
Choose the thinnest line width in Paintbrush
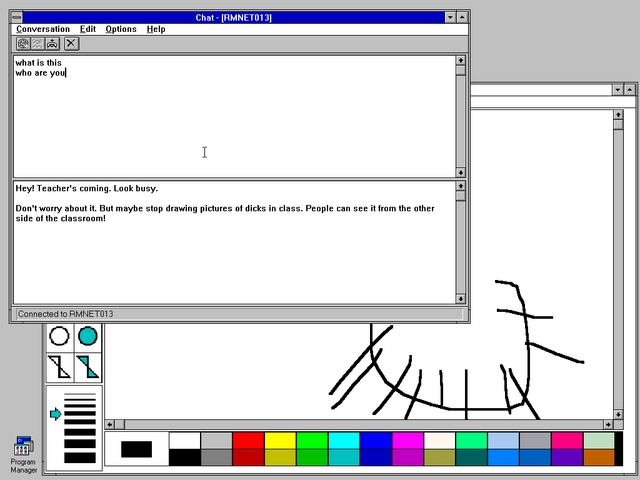[x=80, y=394]
